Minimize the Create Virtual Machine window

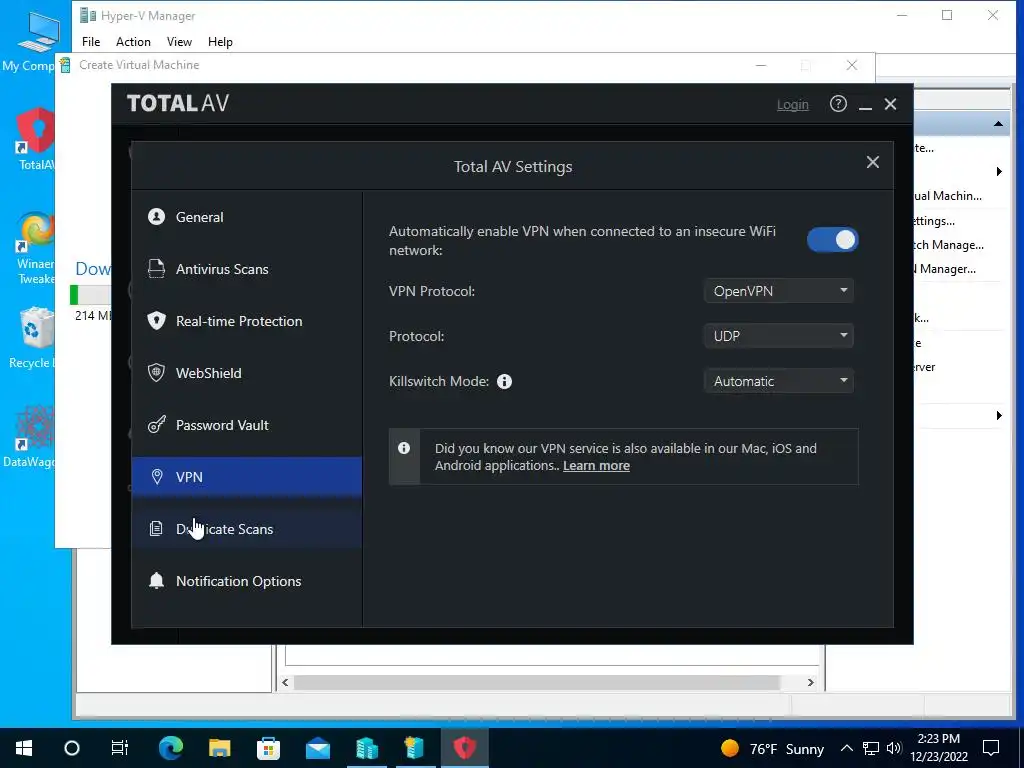coord(761,65)
